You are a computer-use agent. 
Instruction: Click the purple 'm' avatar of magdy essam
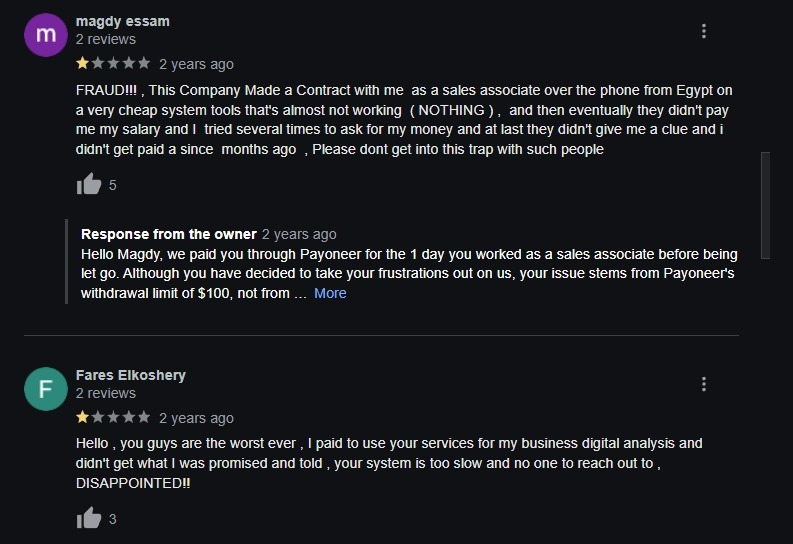click(45, 35)
